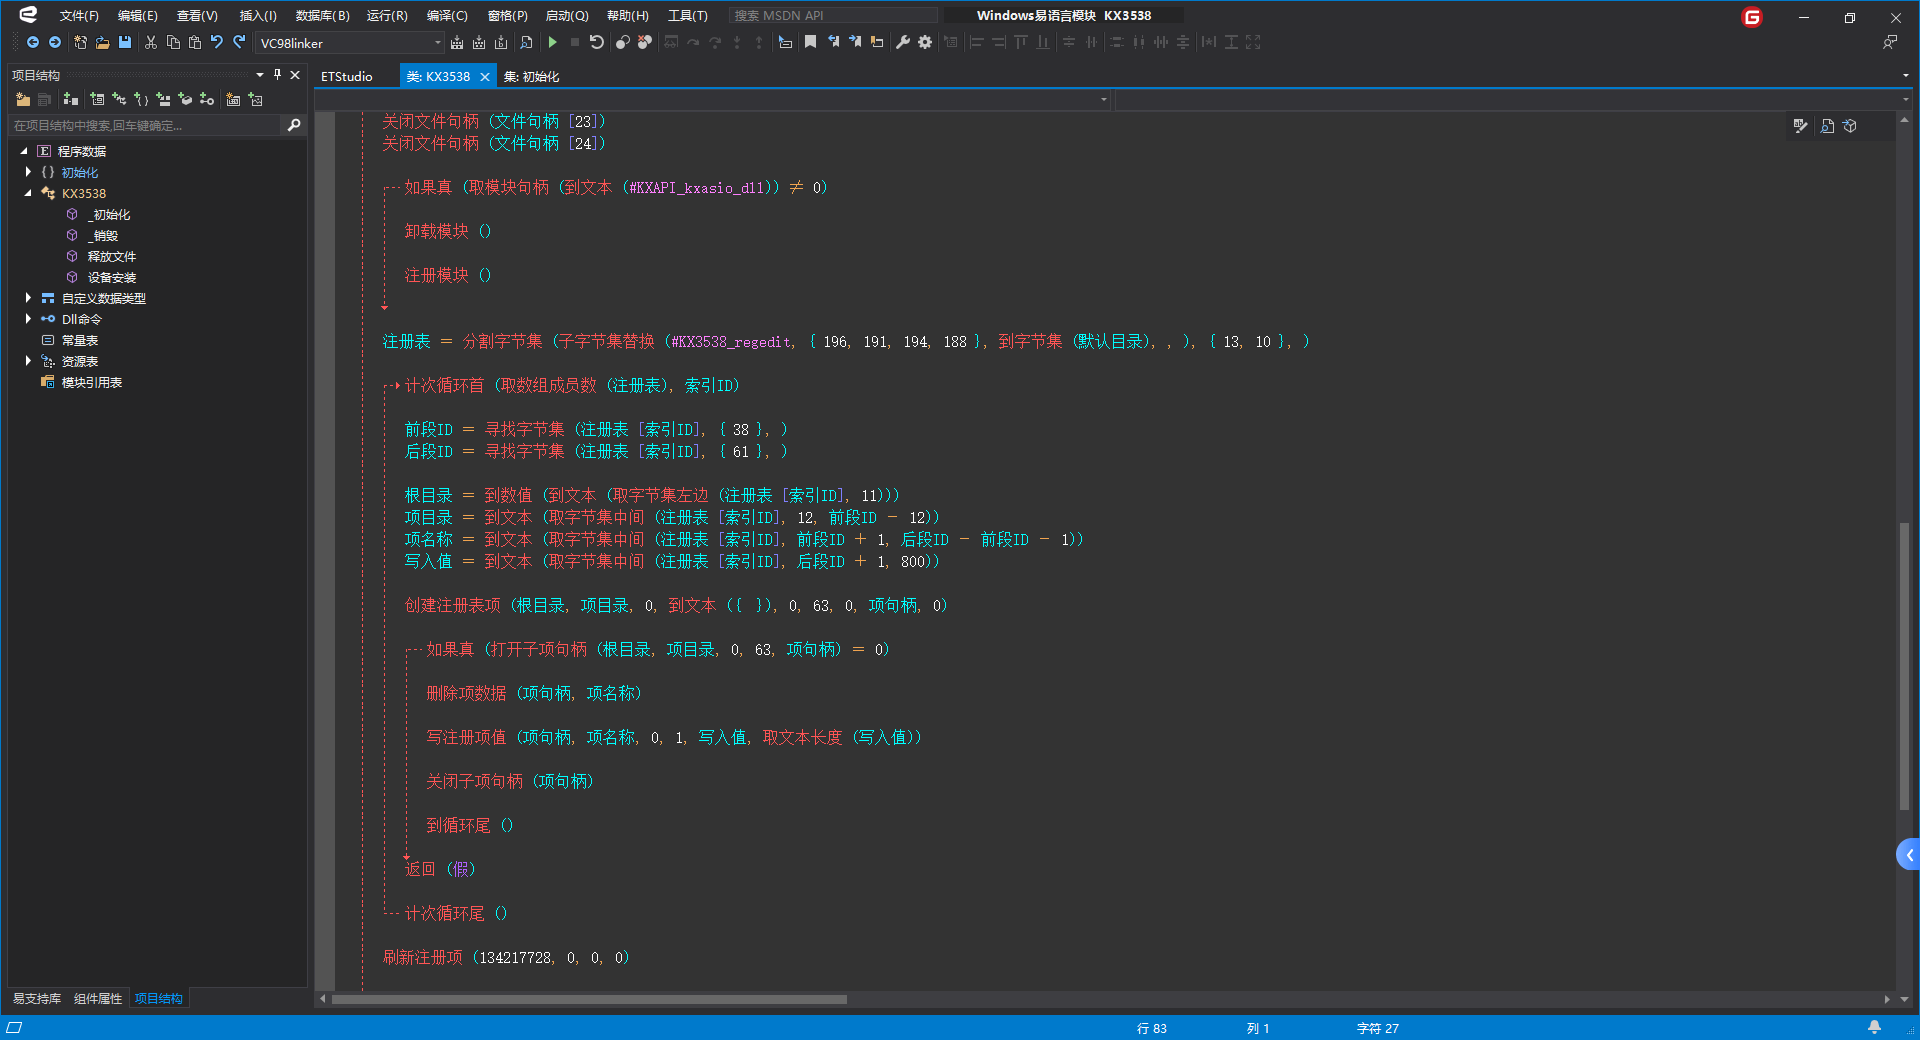1920x1040 pixels.
Task: Select the 设备安装 method in tree
Action: pos(112,277)
